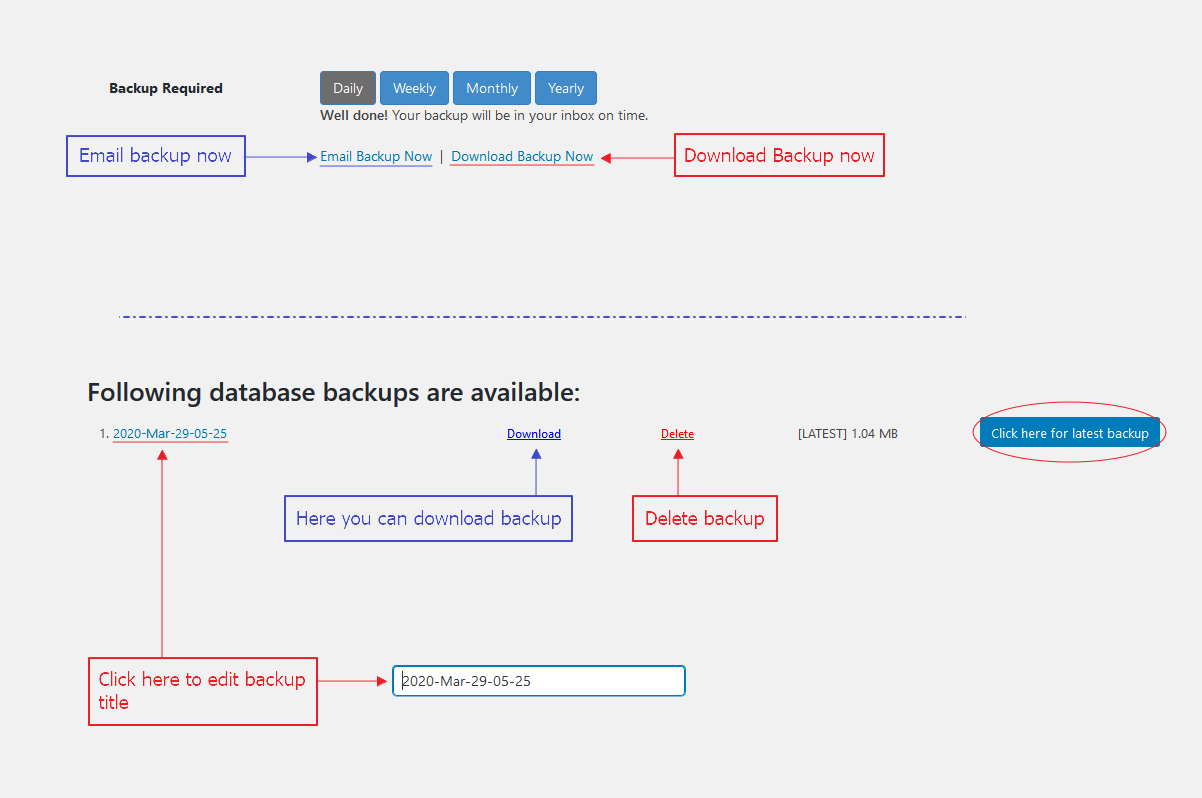The image size is (1202, 798).
Task: Download the listed database backup
Action: (x=534, y=434)
